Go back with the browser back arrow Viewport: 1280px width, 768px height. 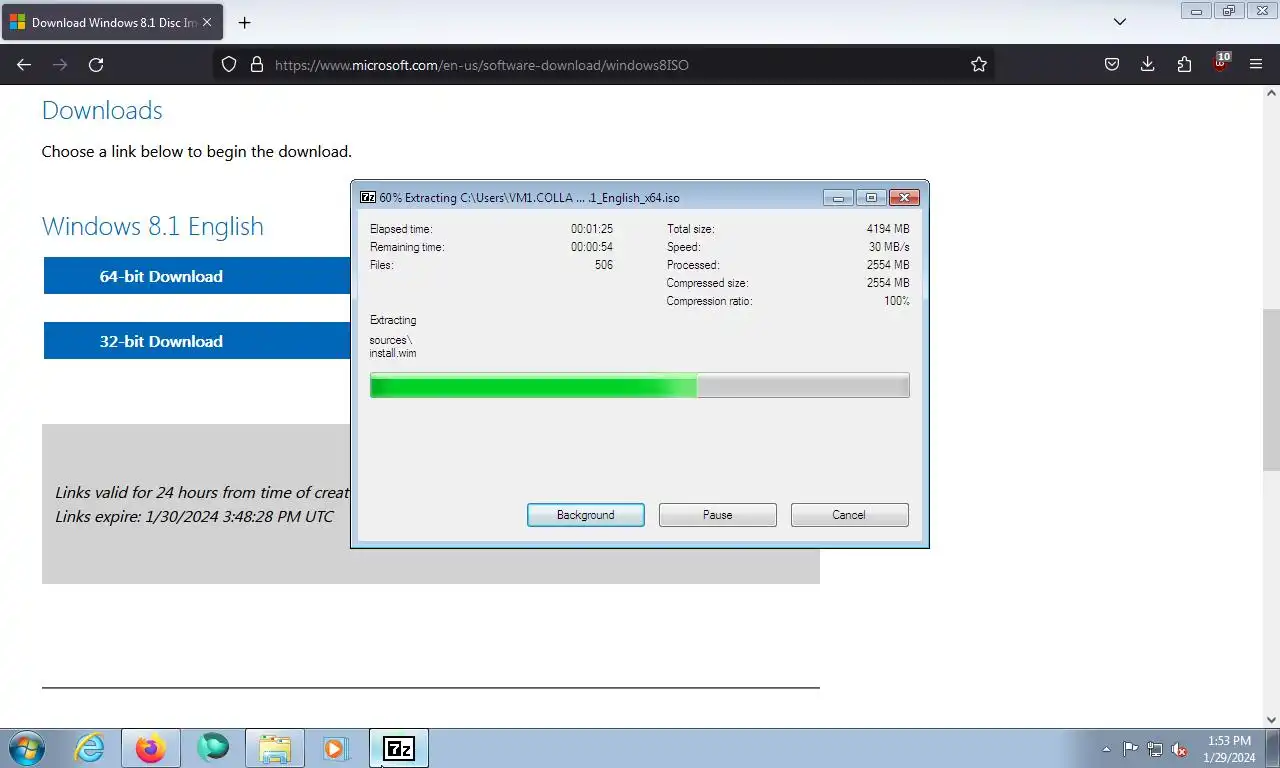(24, 64)
